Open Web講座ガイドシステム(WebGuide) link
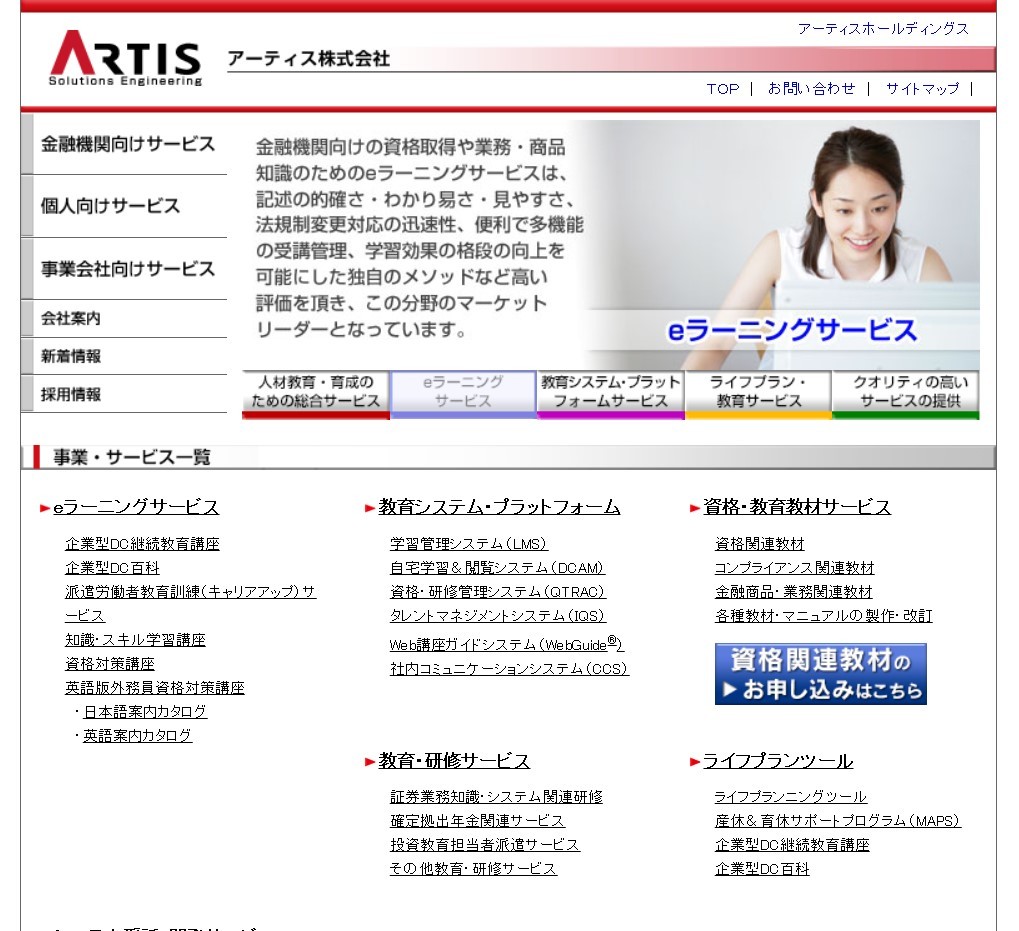1019x931 pixels. point(506,644)
